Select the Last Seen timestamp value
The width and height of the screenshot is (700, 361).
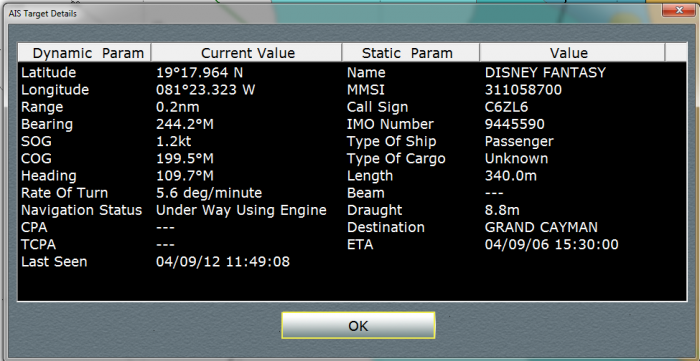pos(223,261)
